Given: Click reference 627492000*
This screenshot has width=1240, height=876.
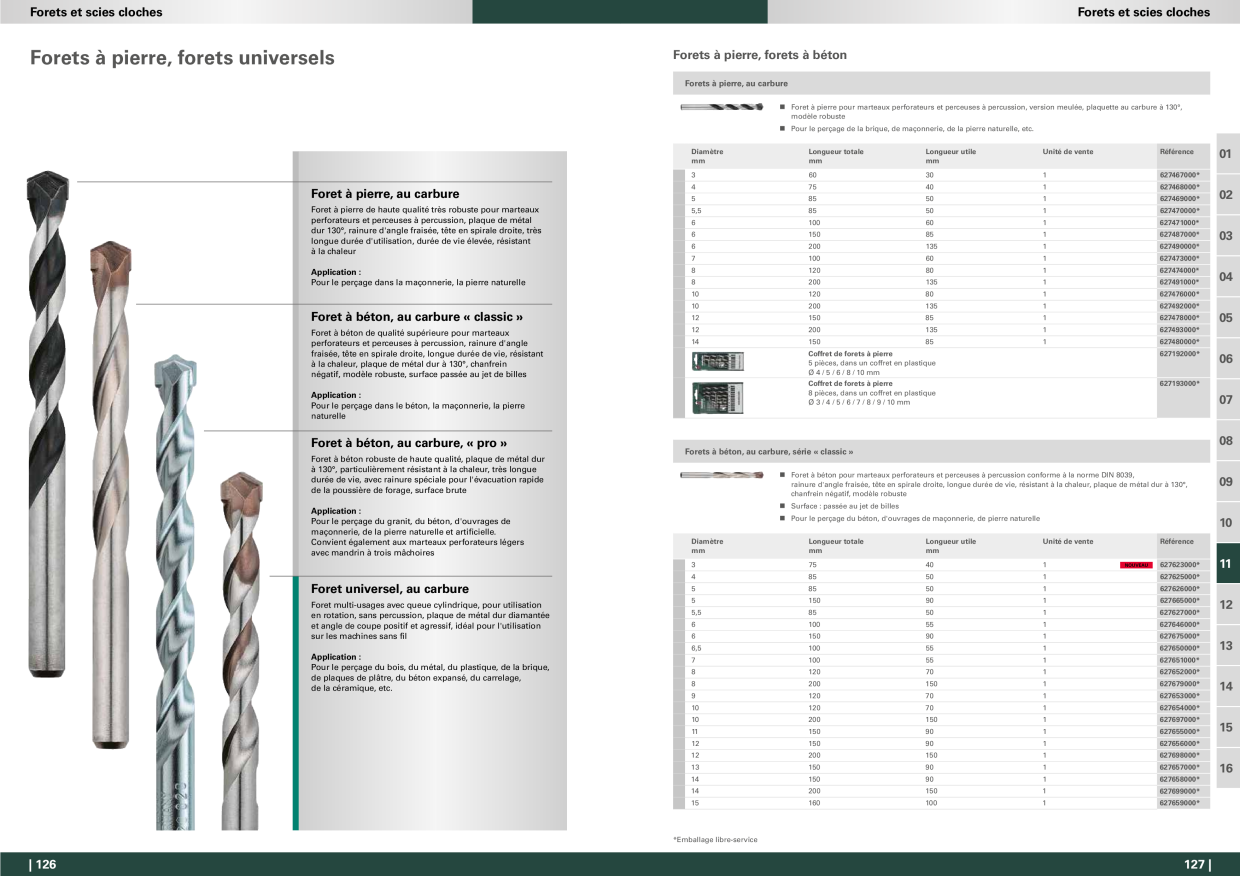Looking at the screenshot, I should (1179, 307).
